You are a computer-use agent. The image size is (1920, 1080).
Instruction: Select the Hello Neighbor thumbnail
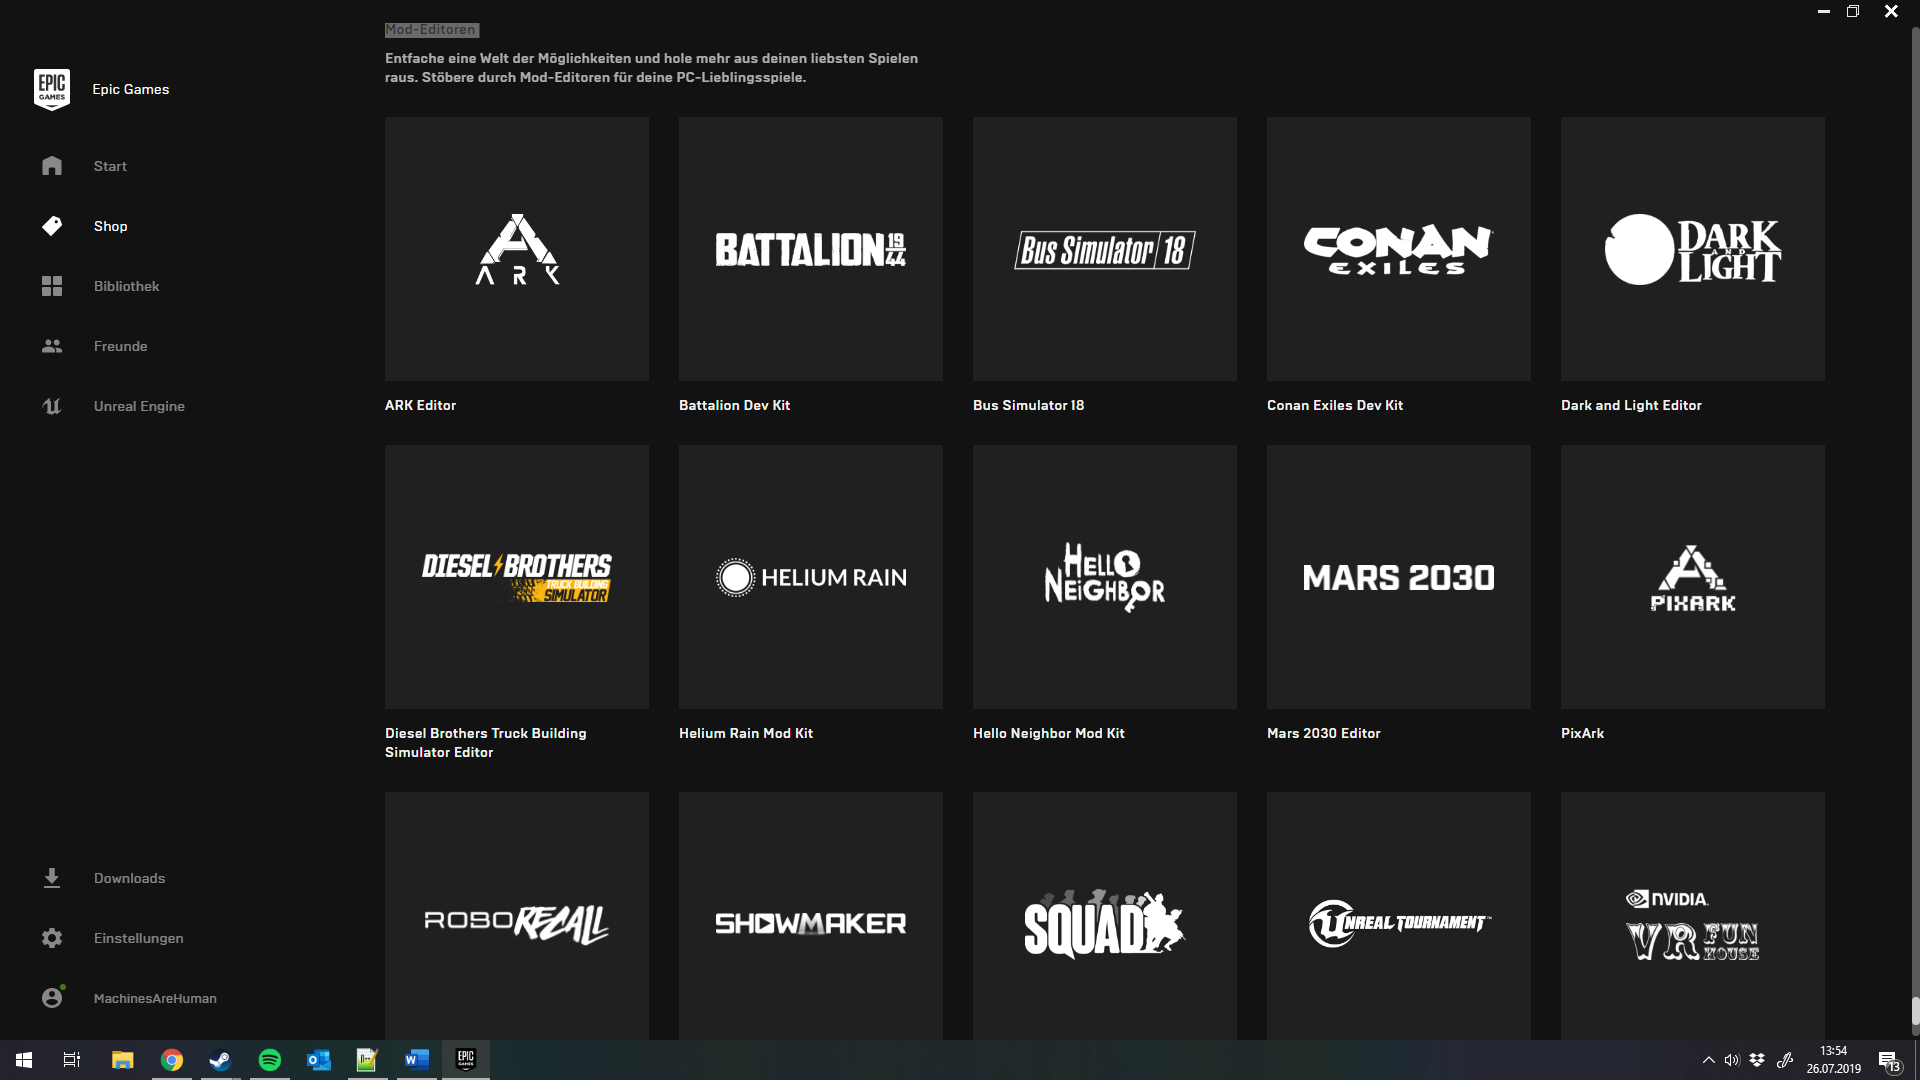click(1104, 577)
